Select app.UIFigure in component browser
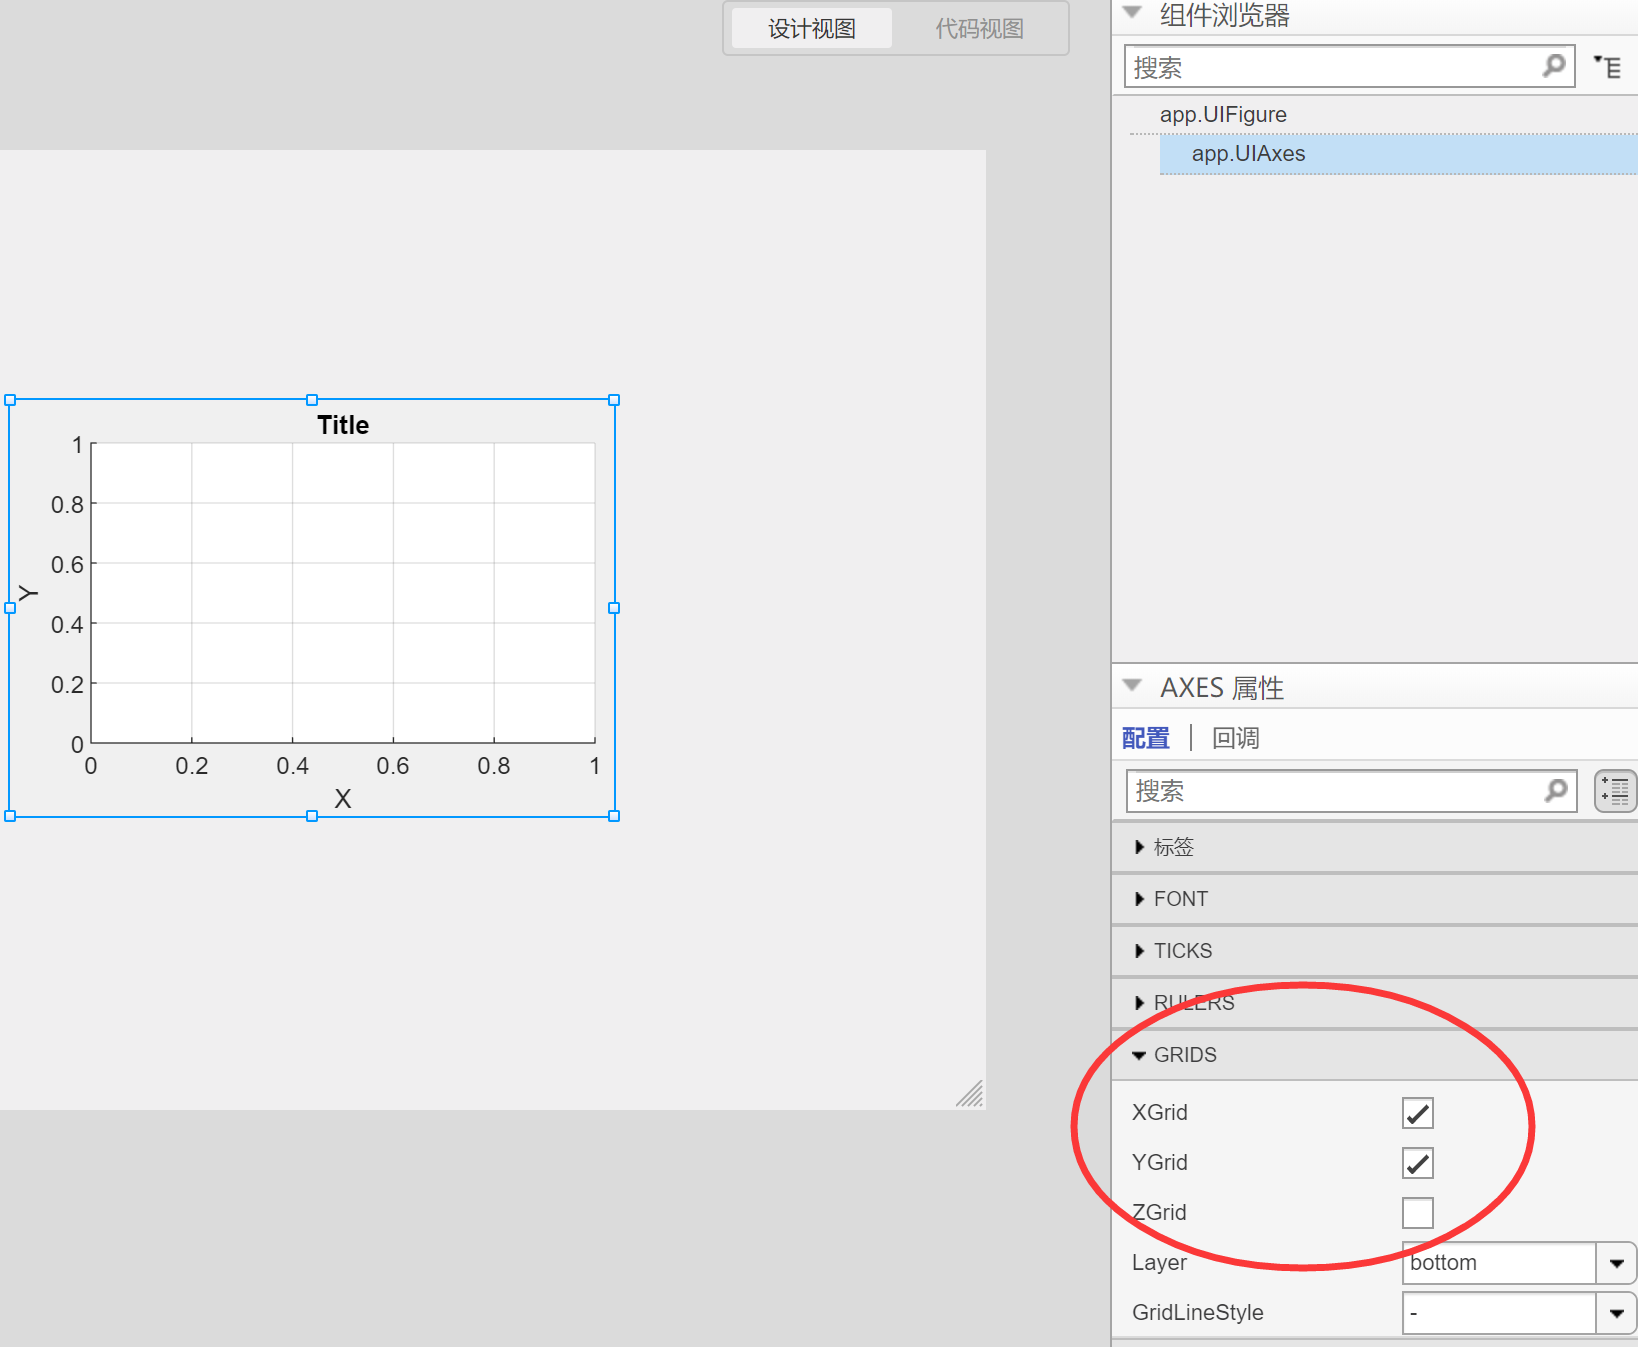 pyautogui.click(x=1222, y=113)
